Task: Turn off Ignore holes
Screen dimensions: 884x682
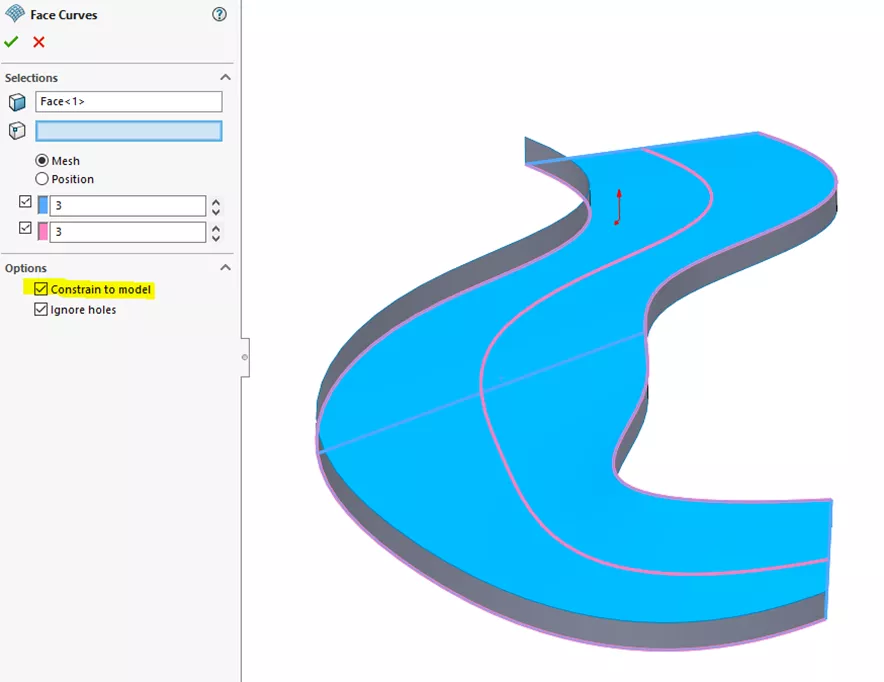Action: coord(41,309)
